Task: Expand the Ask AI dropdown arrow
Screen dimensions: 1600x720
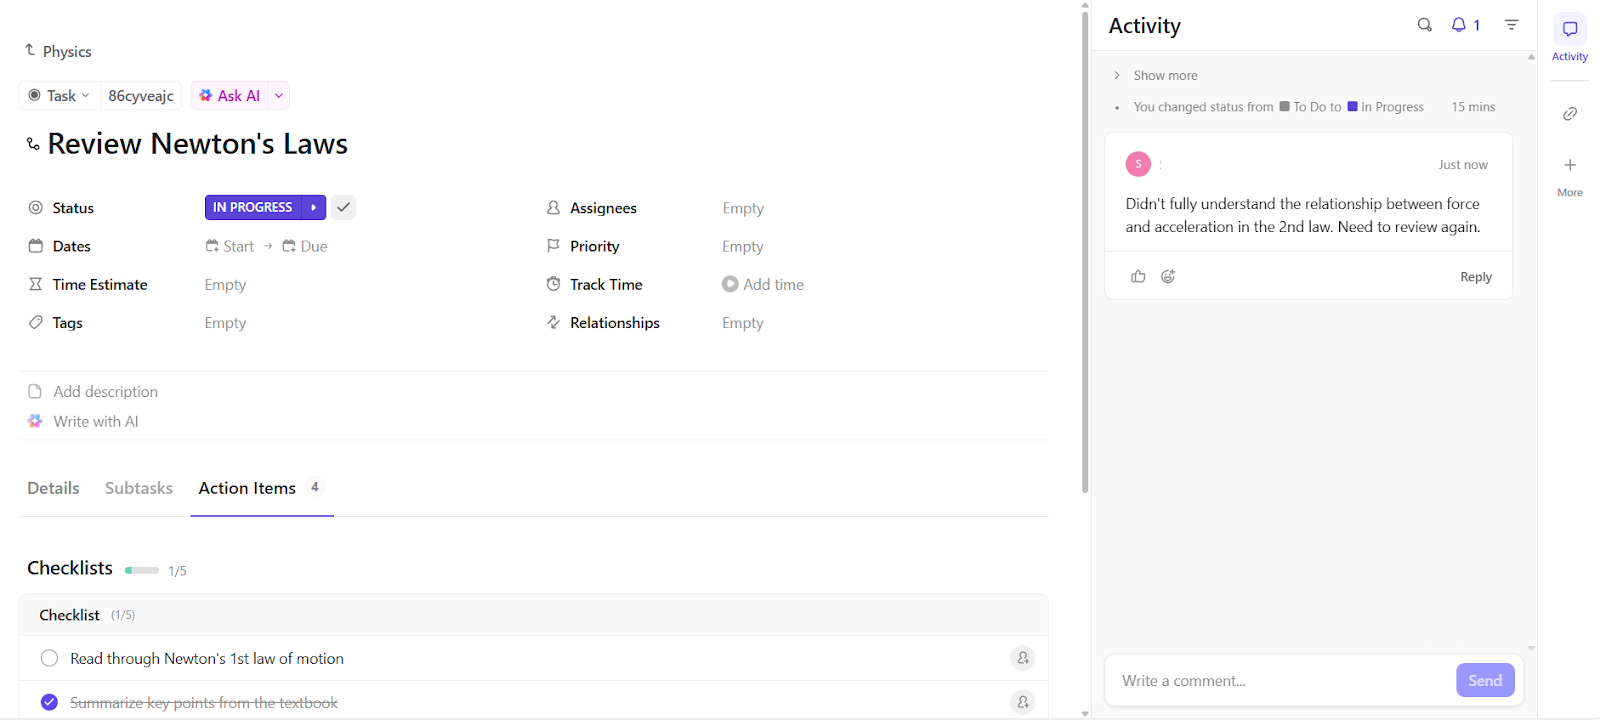Action: pyautogui.click(x=279, y=96)
